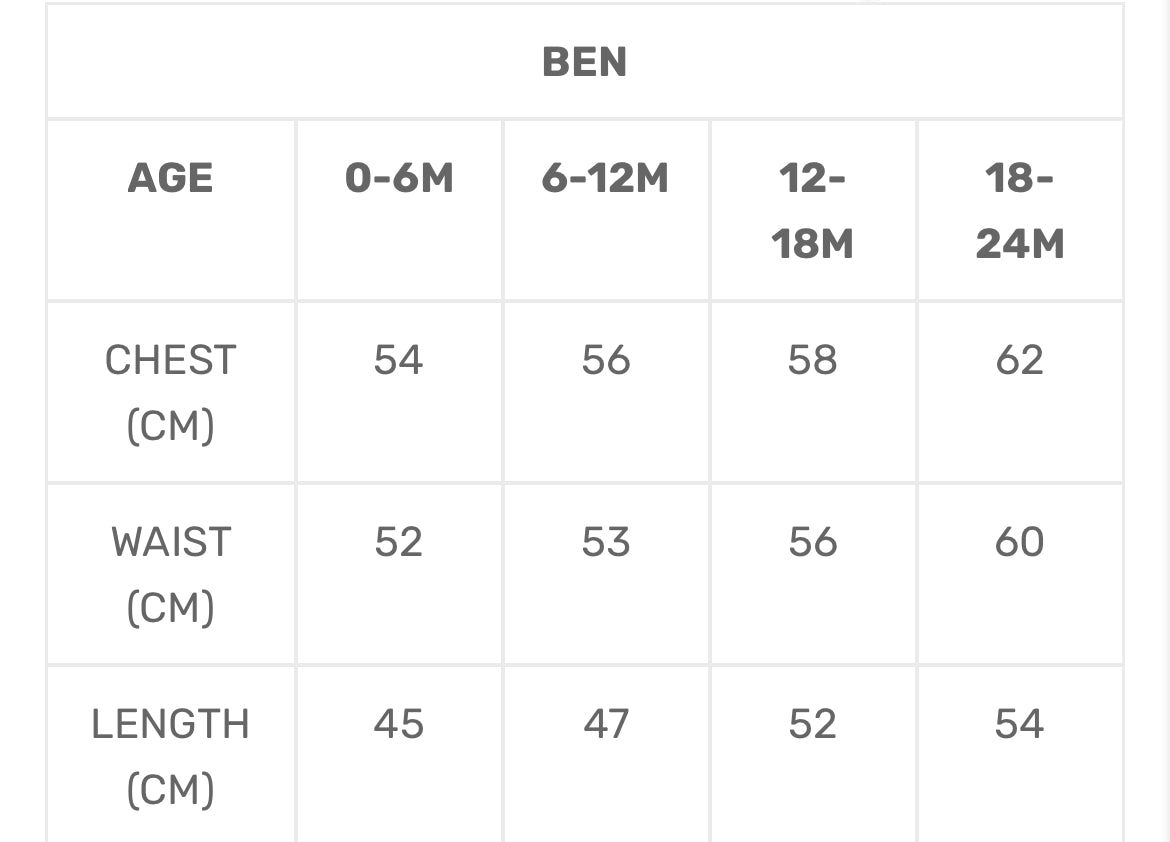Click chest value 54 for 0-6M

(x=399, y=360)
